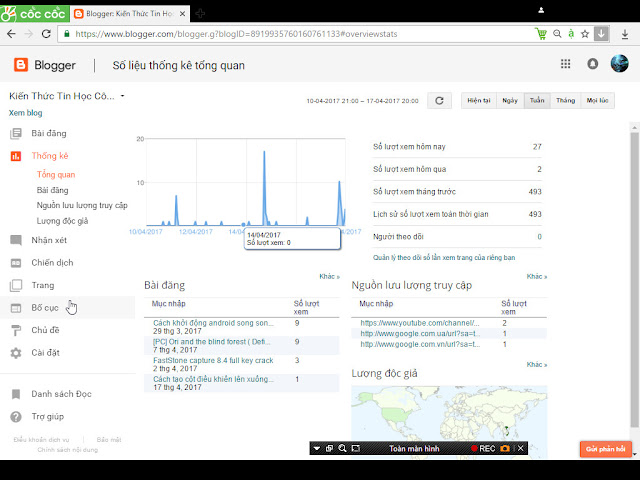This screenshot has width=640, height=480.
Task: Click the red REC record button
Action: coord(483,449)
